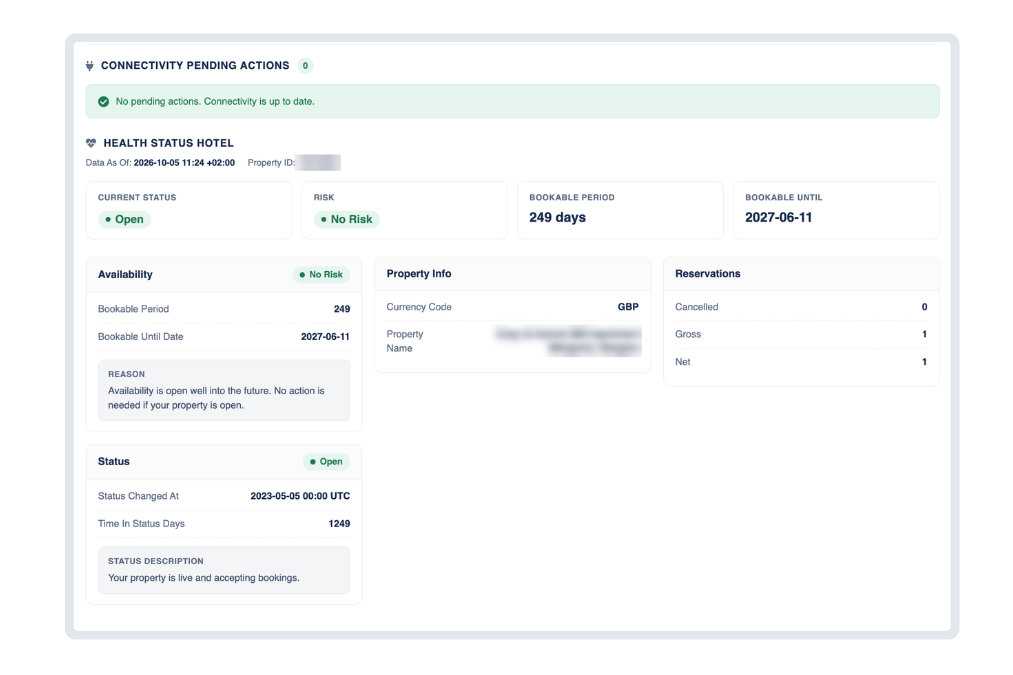Click the Availability reason description text
Viewport: 1013px width, 675px height.
[x=216, y=398]
